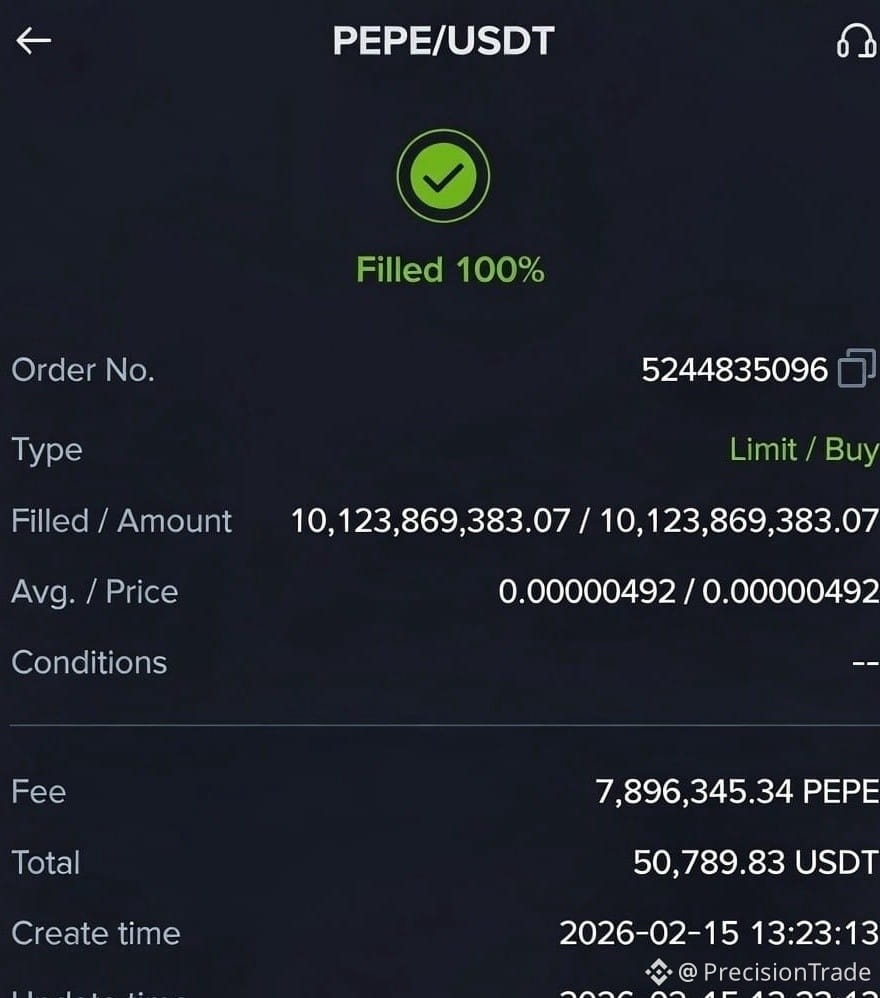Select the PEPE/USDT pair title
The image size is (880, 998).
coord(443,41)
